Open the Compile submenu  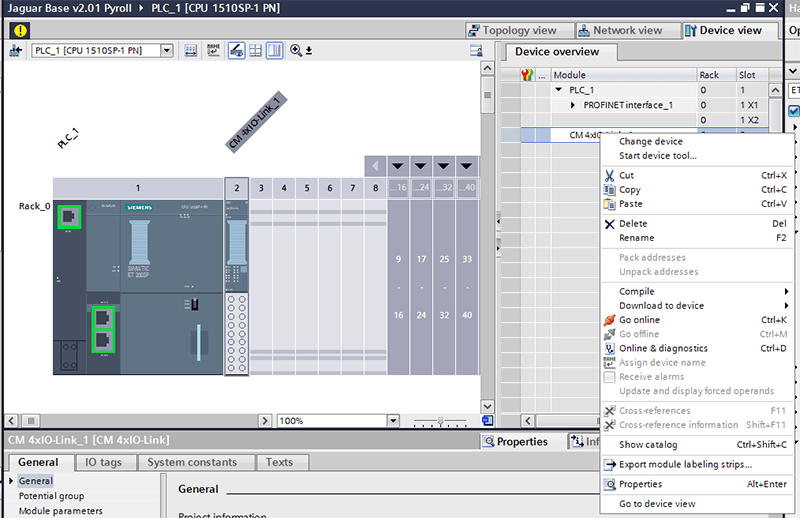tap(697, 291)
